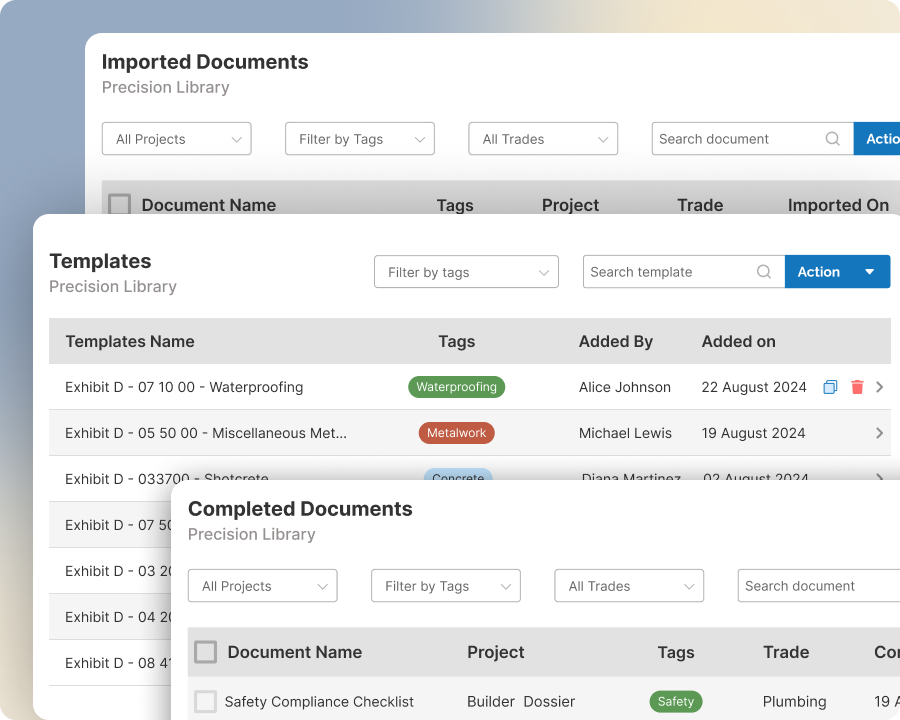Click the green Waterproofing tag
Viewport: 900px width, 720px height.
coord(456,387)
